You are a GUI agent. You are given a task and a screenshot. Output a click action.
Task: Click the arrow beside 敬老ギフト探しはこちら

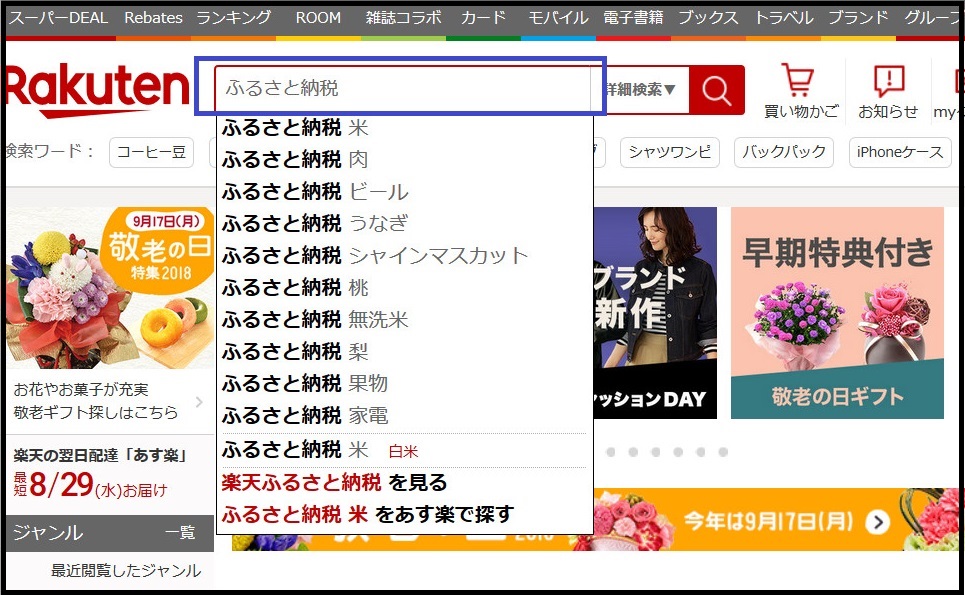click(x=199, y=402)
